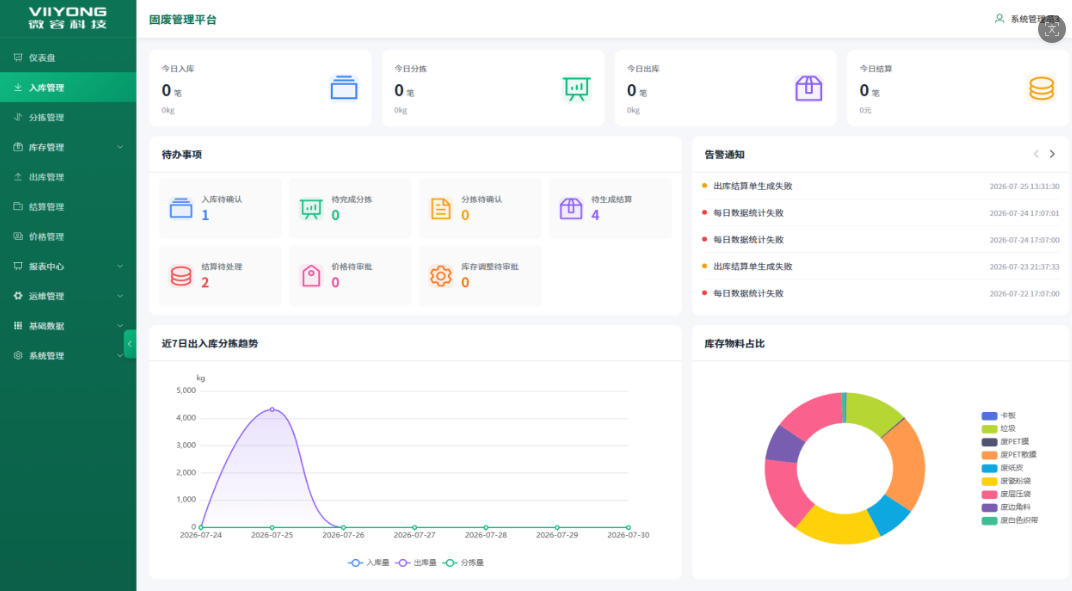Screen dimensions: 1072x591
Task: Toggle 入库量 series in chart legend
Action: (x=368, y=562)
